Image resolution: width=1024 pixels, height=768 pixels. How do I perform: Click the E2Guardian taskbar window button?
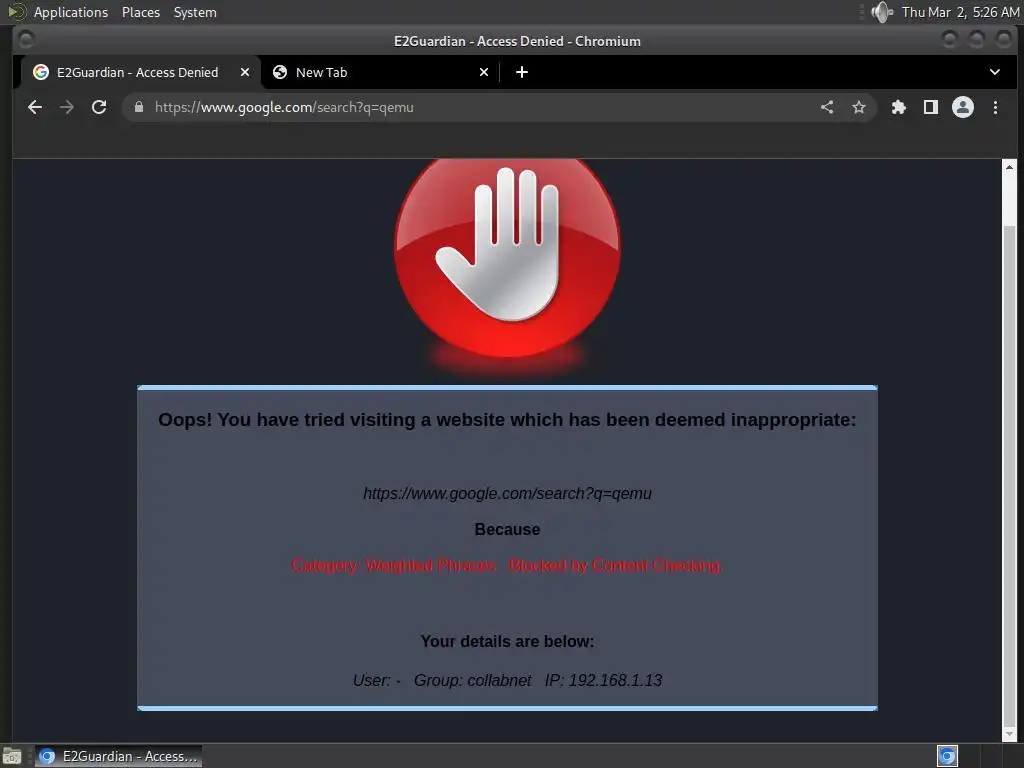coord(118,756)
